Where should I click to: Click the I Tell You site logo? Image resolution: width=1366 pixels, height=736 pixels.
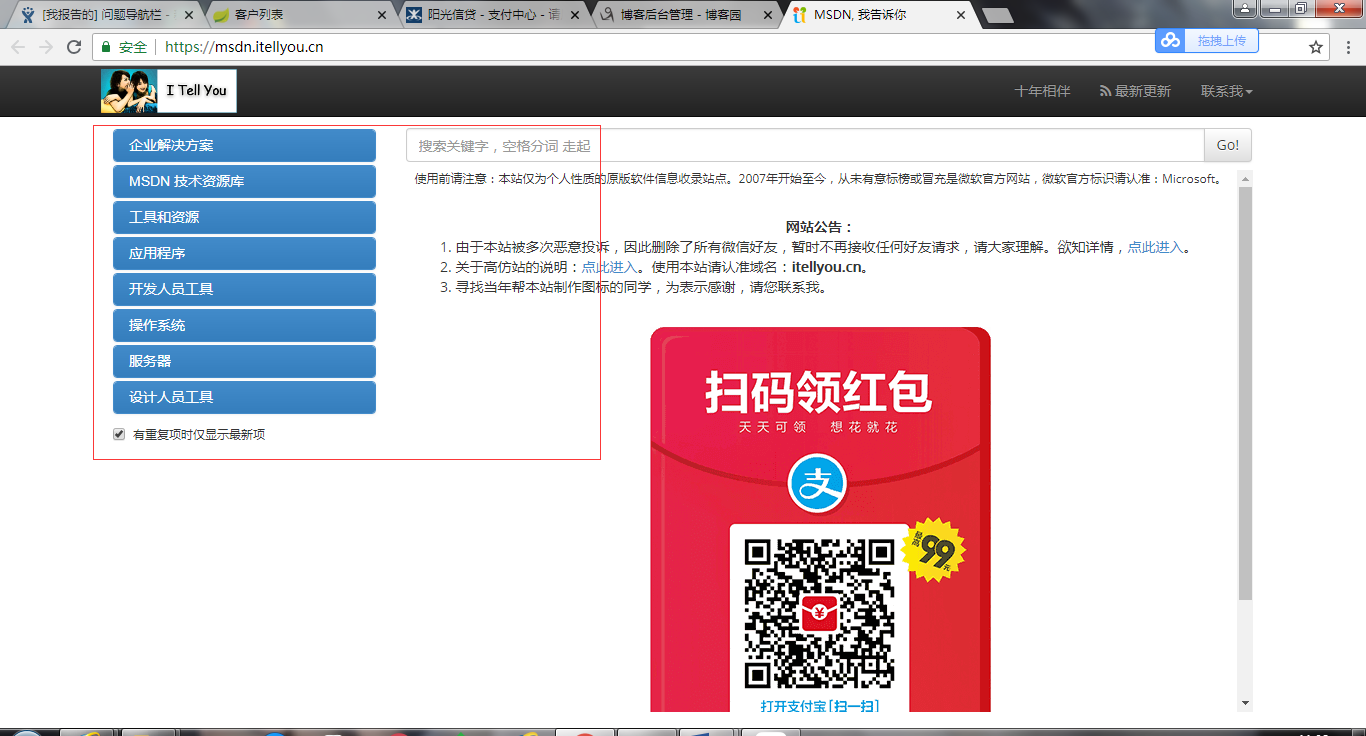pyautogui.click(x=168, y=90)
